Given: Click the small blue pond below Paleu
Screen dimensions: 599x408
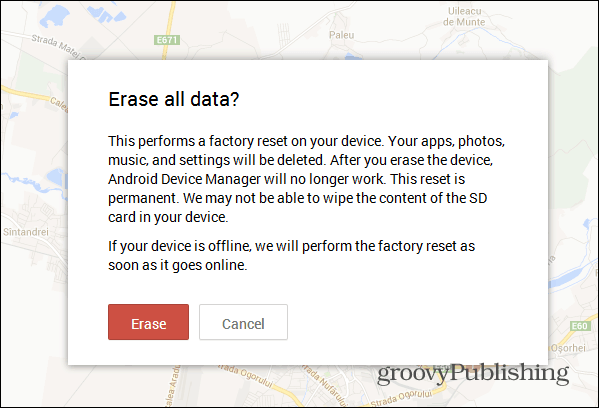Looking at the screenshot, I should (353, 57).
